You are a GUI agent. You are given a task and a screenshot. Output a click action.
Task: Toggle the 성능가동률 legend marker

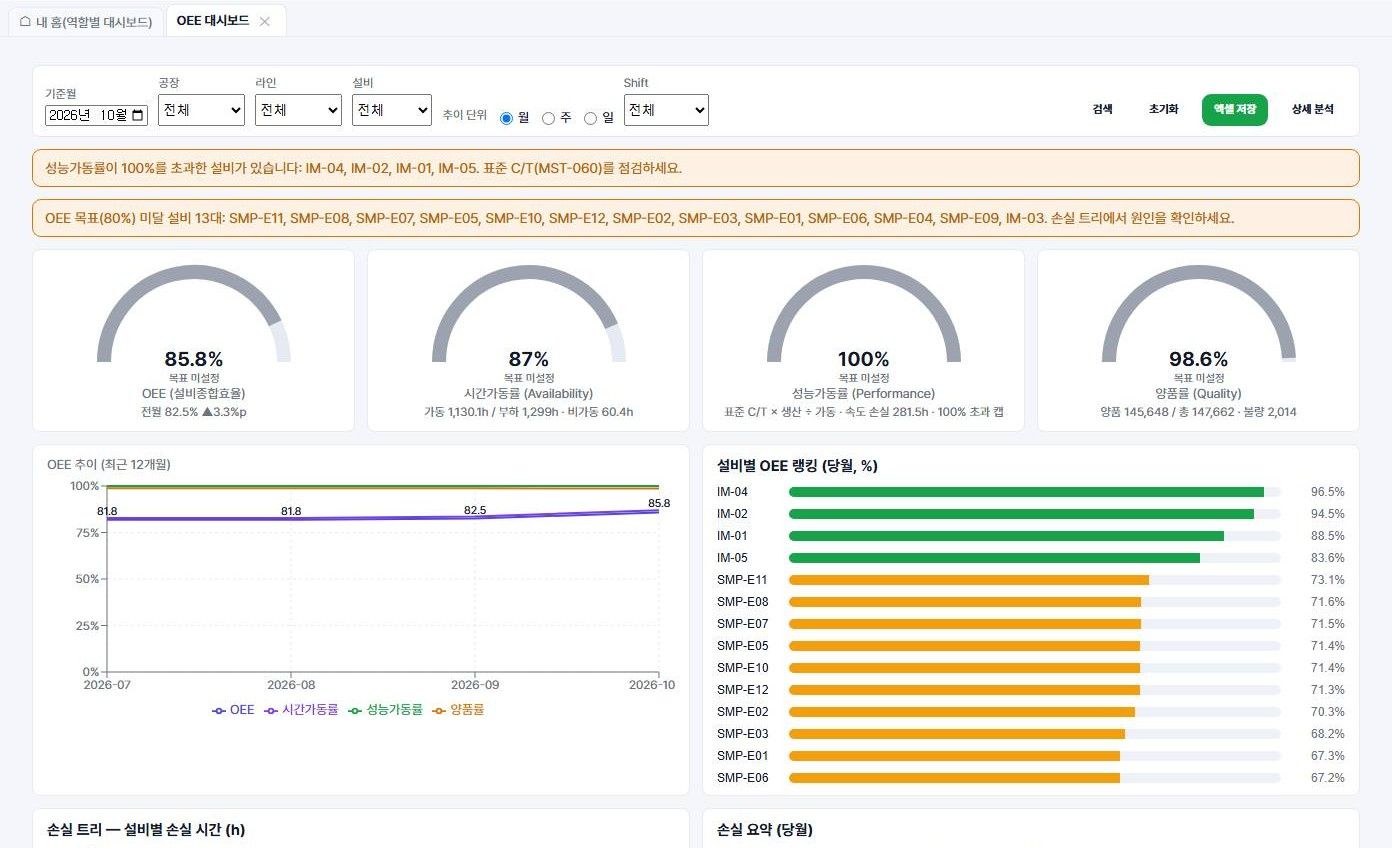354,710
